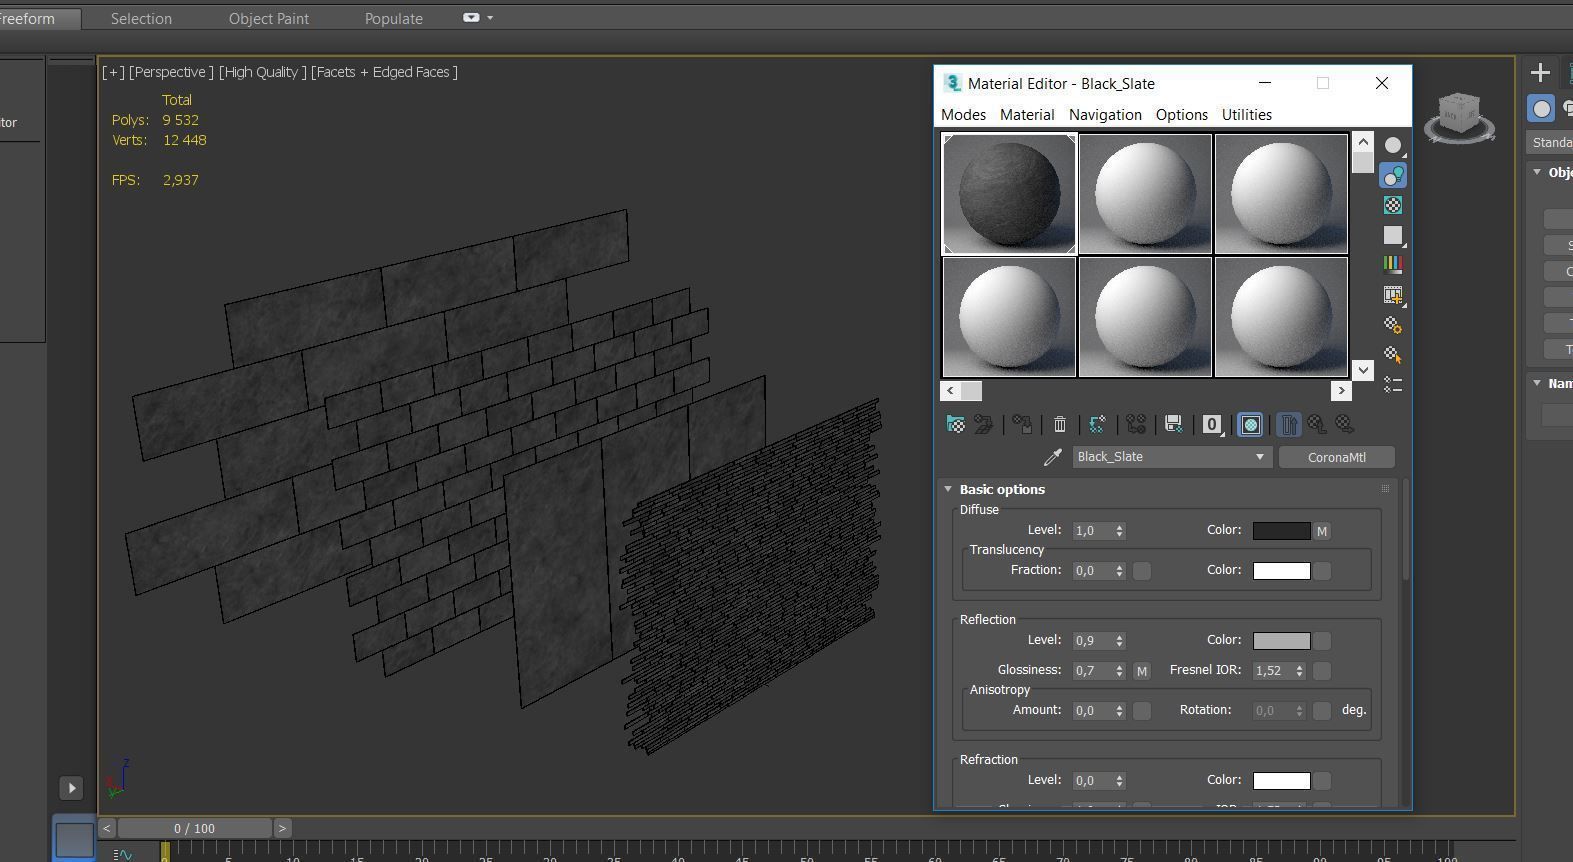The height and width of the screenshot is (862, 1573).
Task: Toggle Show End Result button
Action: pyautogui.click(x=1288, y=425)
